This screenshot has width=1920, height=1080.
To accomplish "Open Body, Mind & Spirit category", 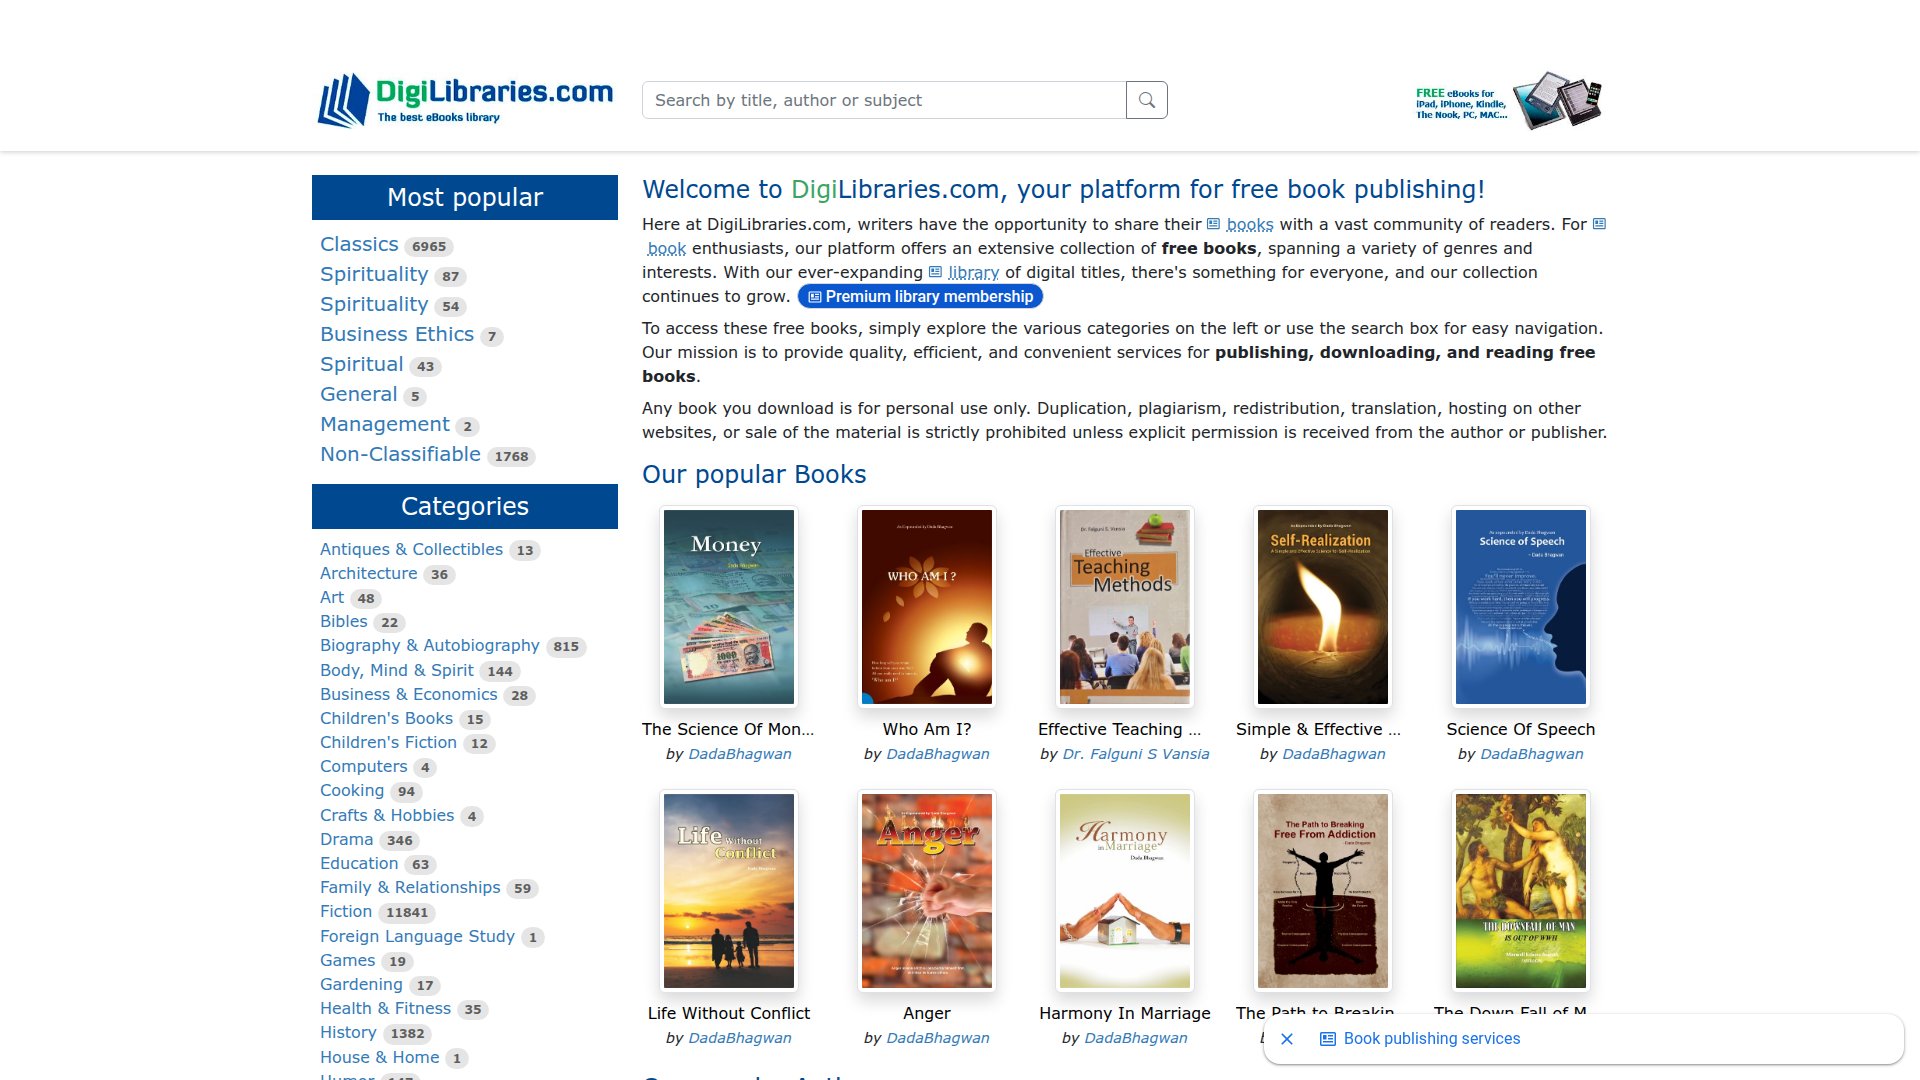I will (x=397, y=670).
